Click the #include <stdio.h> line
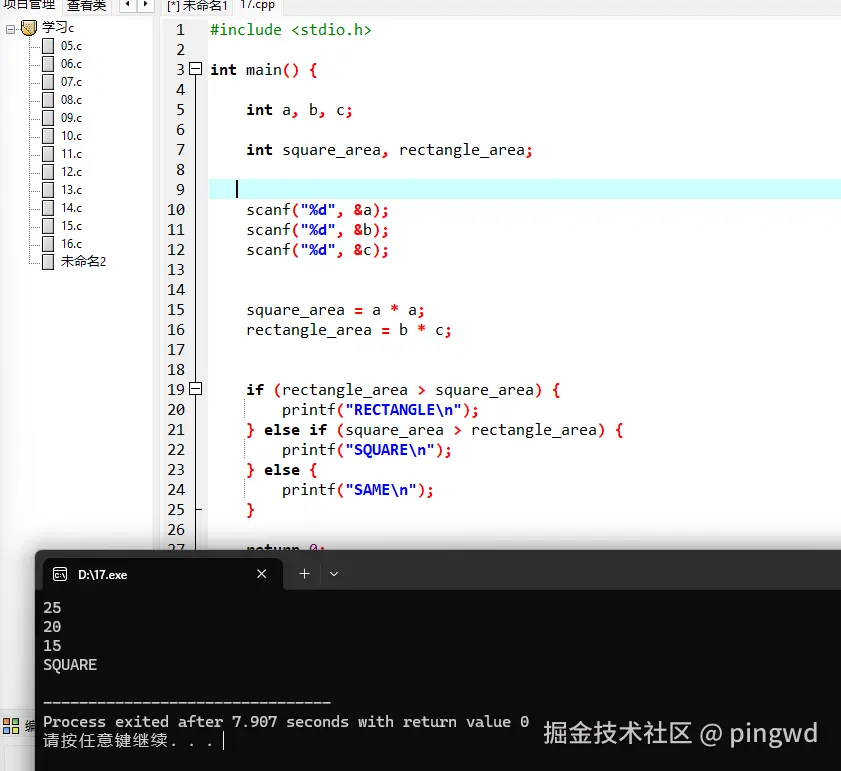 (291, 30)
